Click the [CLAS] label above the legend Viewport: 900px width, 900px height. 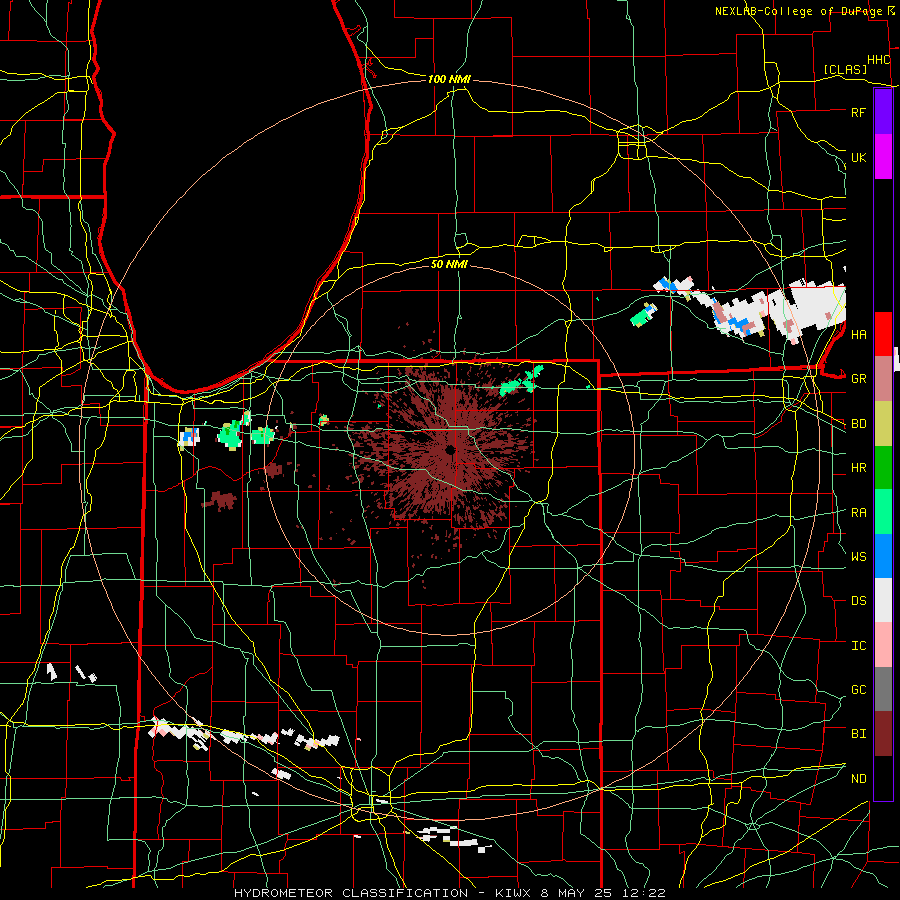click(x=845, y=70)
